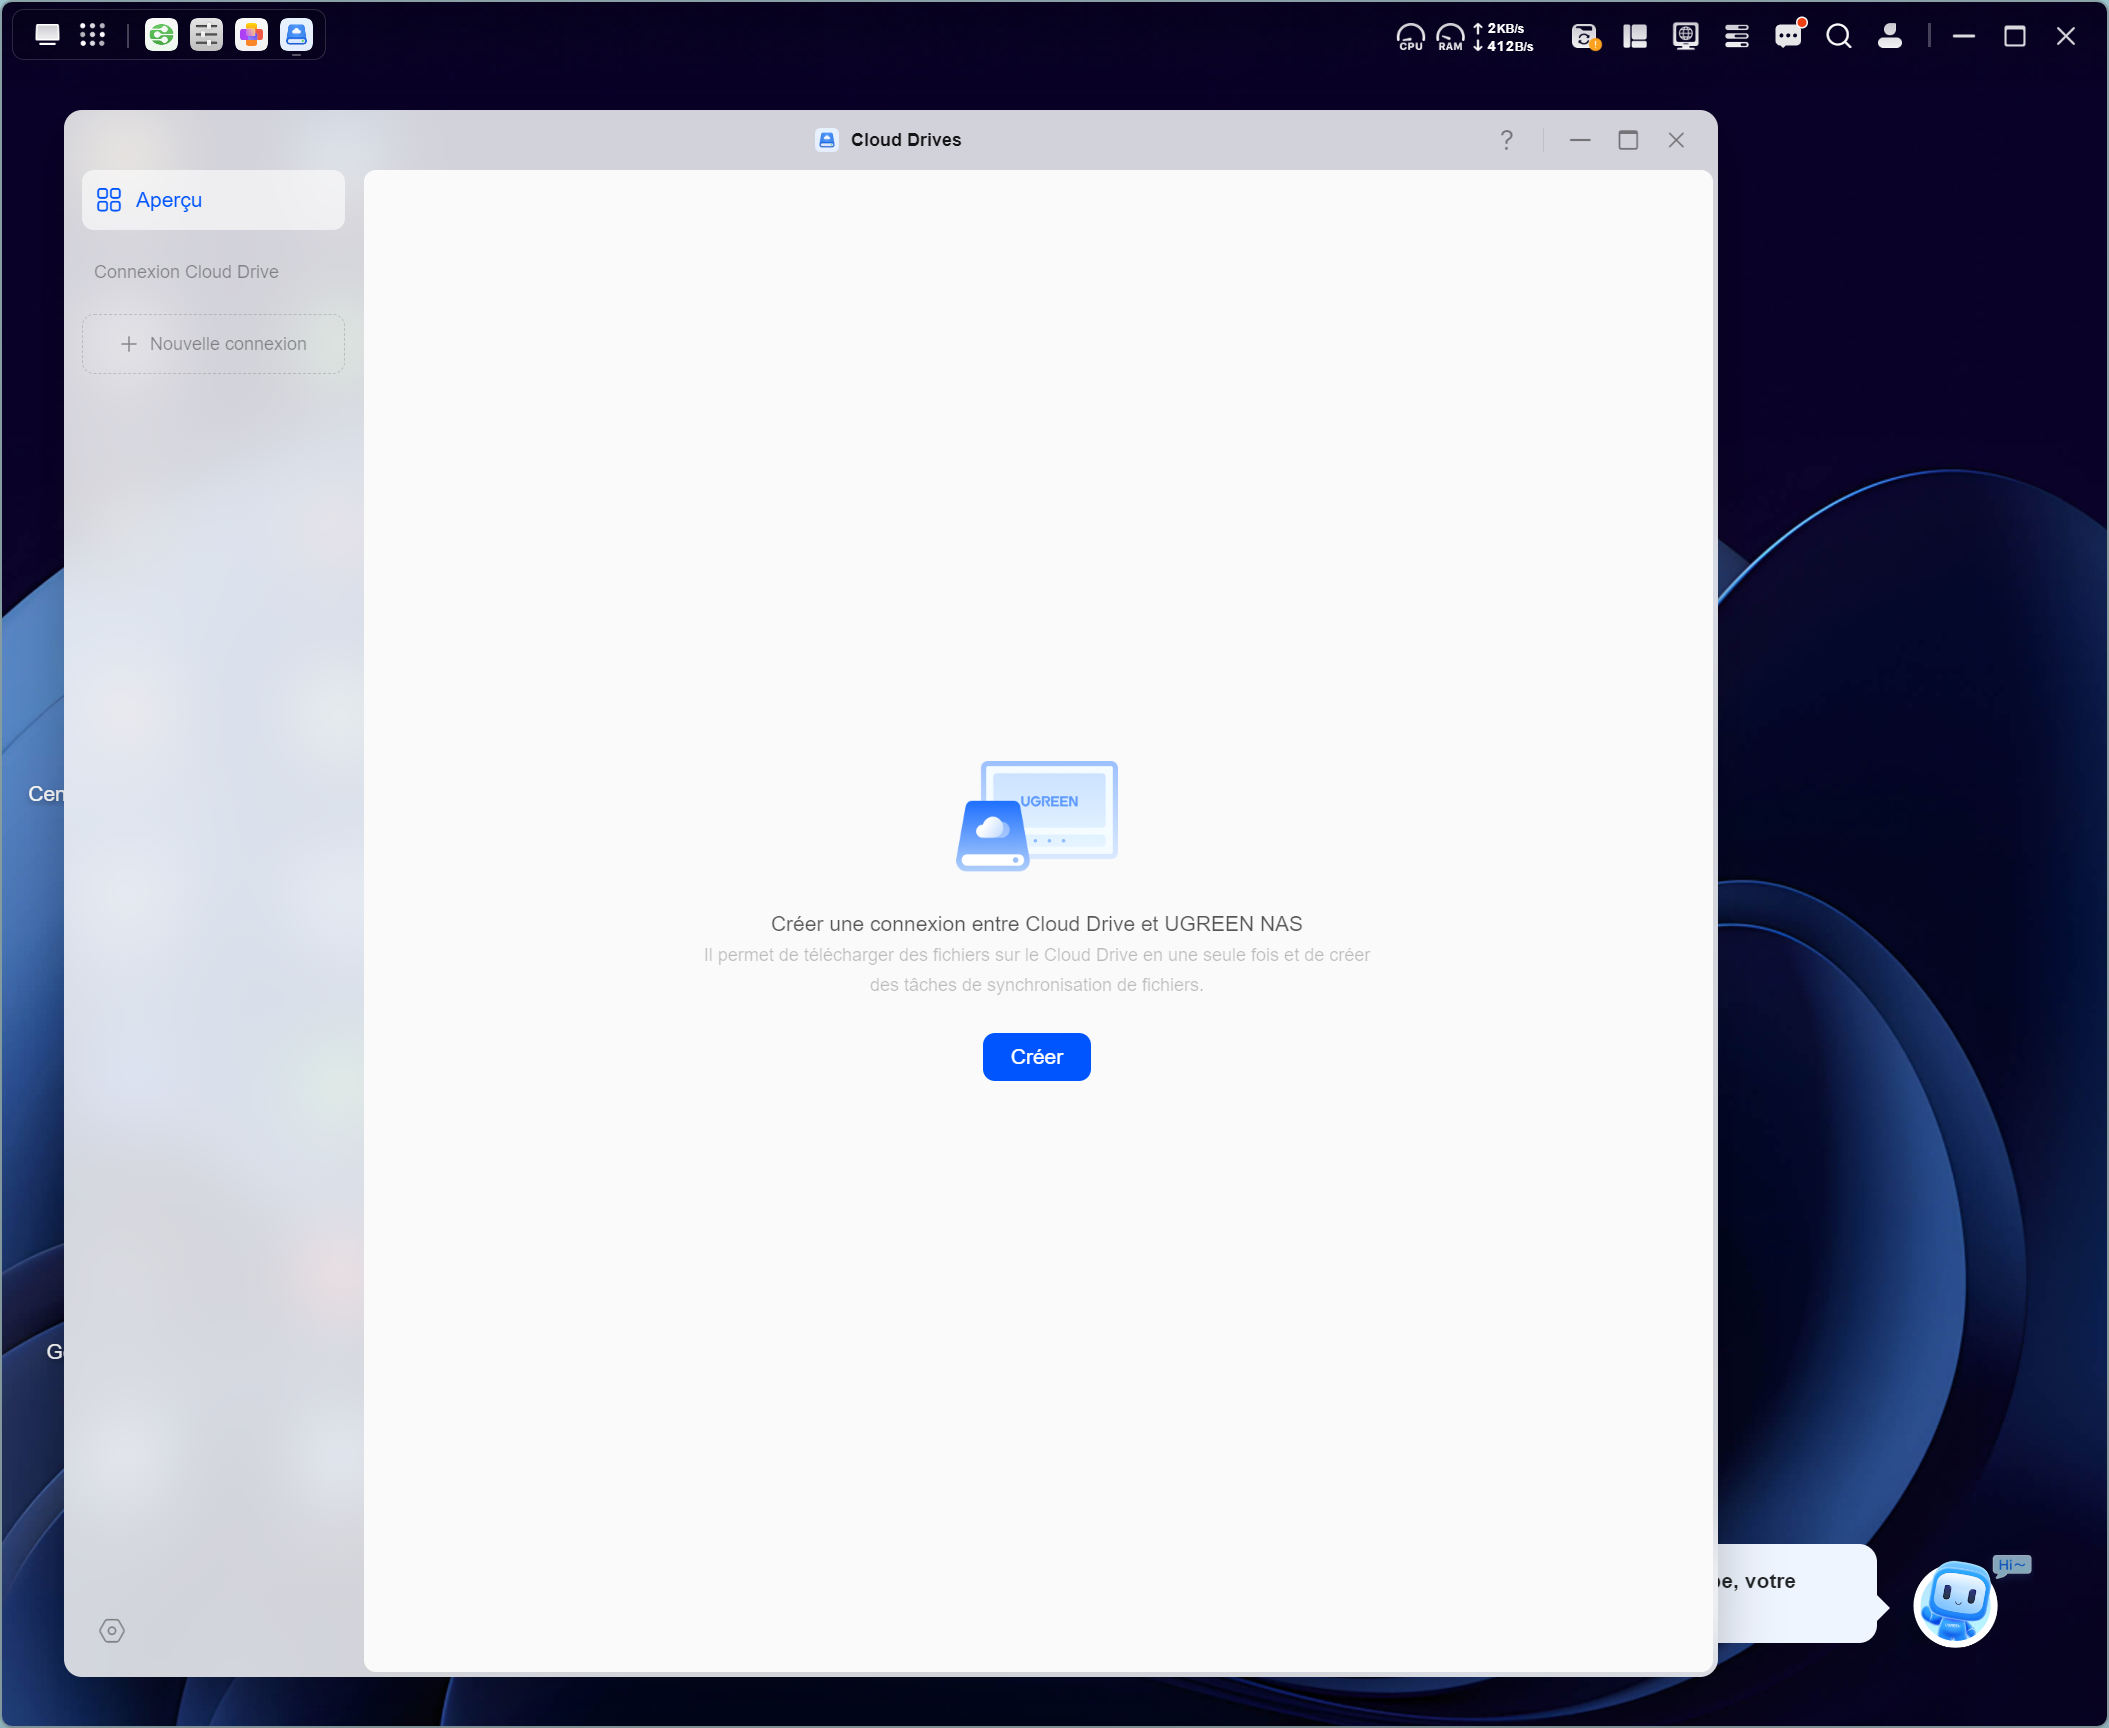Open the user account icon
Image resolution: width=2109 pixels, height=1728 pixels.
[1889, 37]
